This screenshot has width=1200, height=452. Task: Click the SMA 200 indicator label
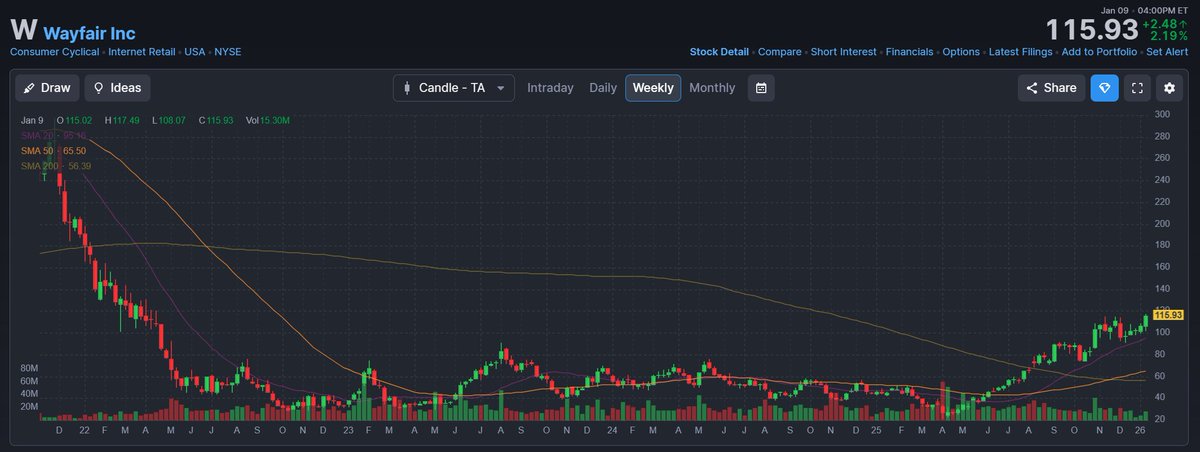point(56,165)
